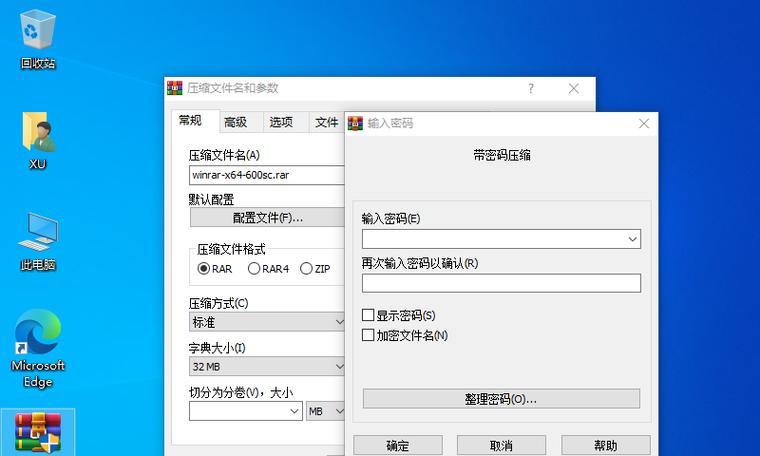This screenshot has width=760, height=456.
Task: Select the WinRAR installer desktop icon
Action: tap(38, 432)
